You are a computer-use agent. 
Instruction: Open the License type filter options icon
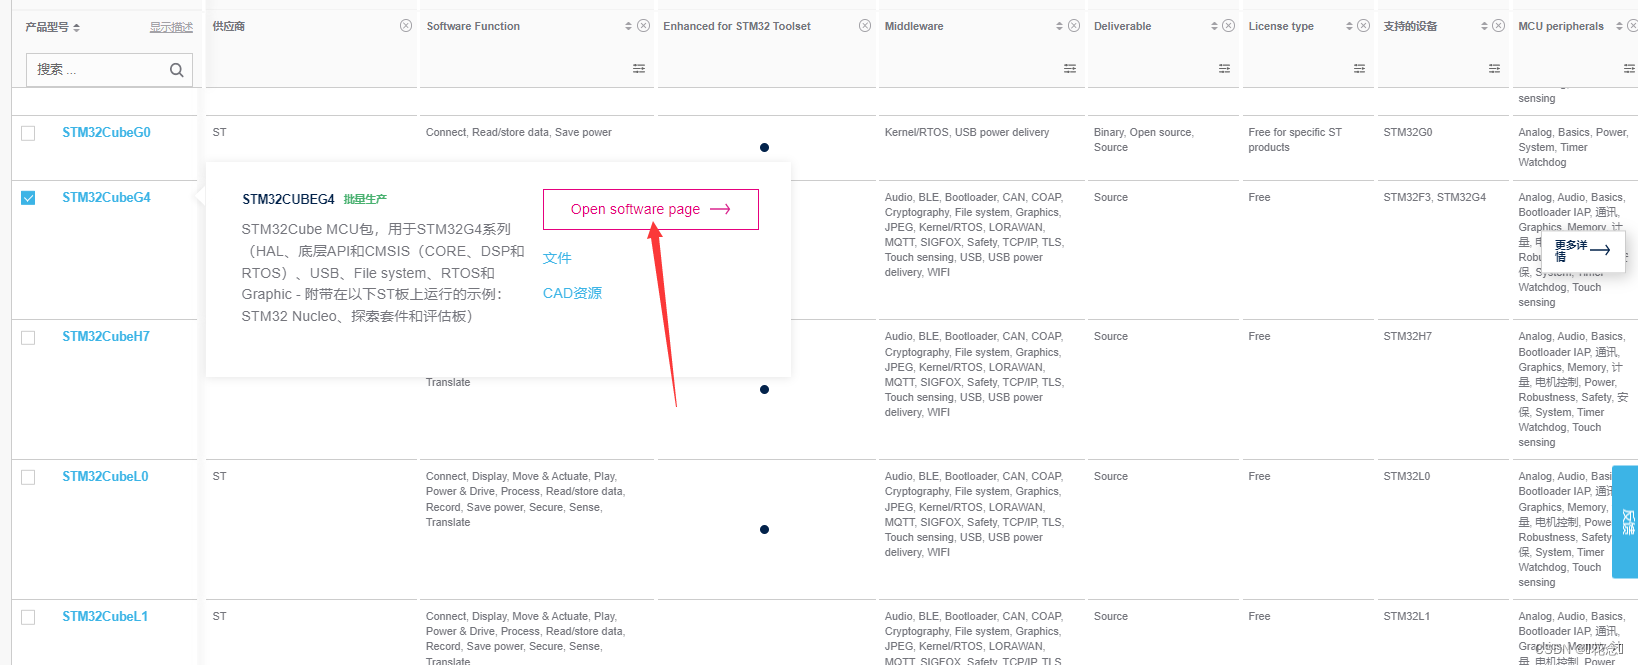click(x=1359, y=68)
